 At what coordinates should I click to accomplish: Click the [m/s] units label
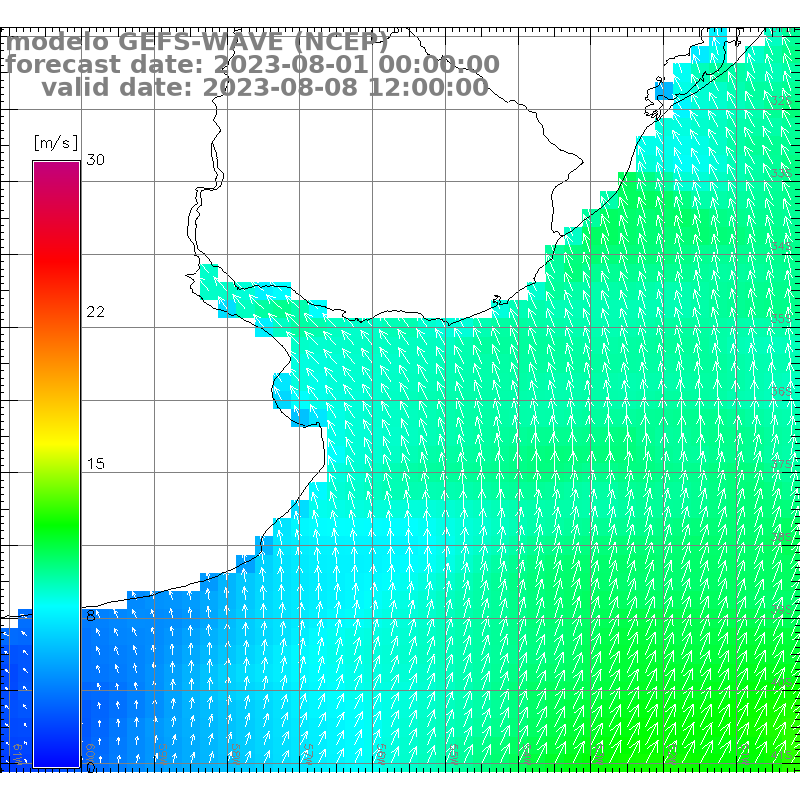point(56,142)
